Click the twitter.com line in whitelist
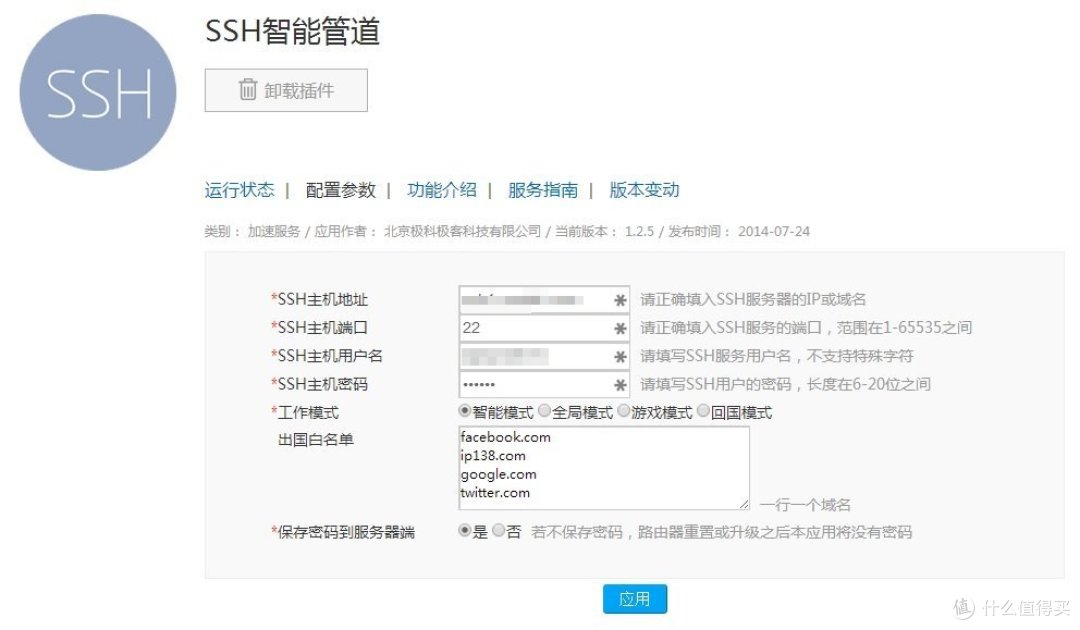 495,493
